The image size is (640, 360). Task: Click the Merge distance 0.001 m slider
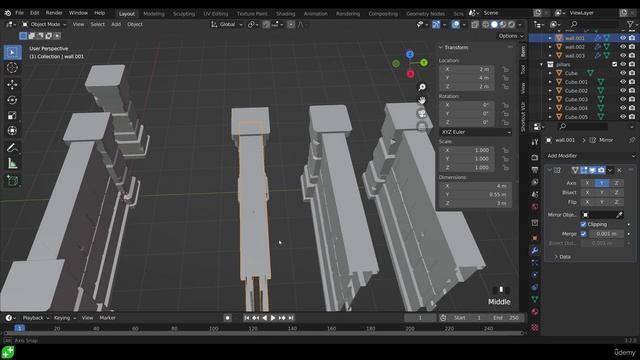(606, 234)
